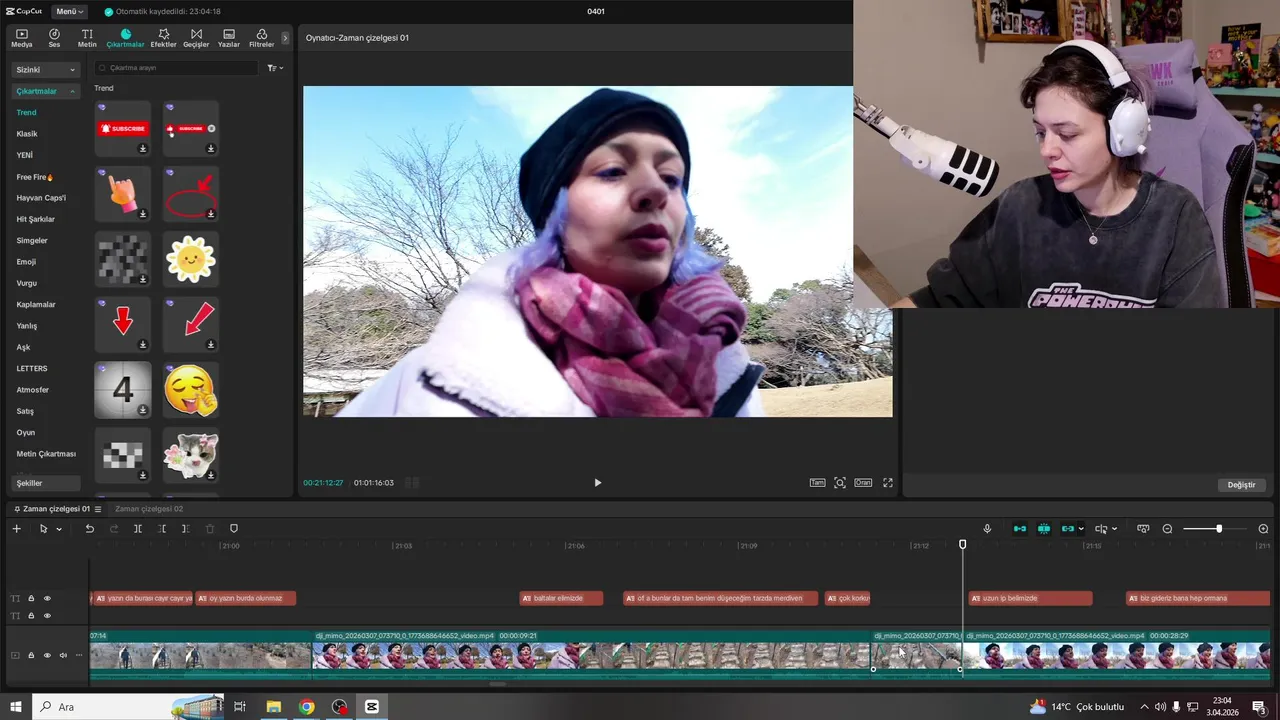The width and height of the screenshot is (1280, 720).
Task: Click the player focus zoom icon
Action: (x=840, y=483)
